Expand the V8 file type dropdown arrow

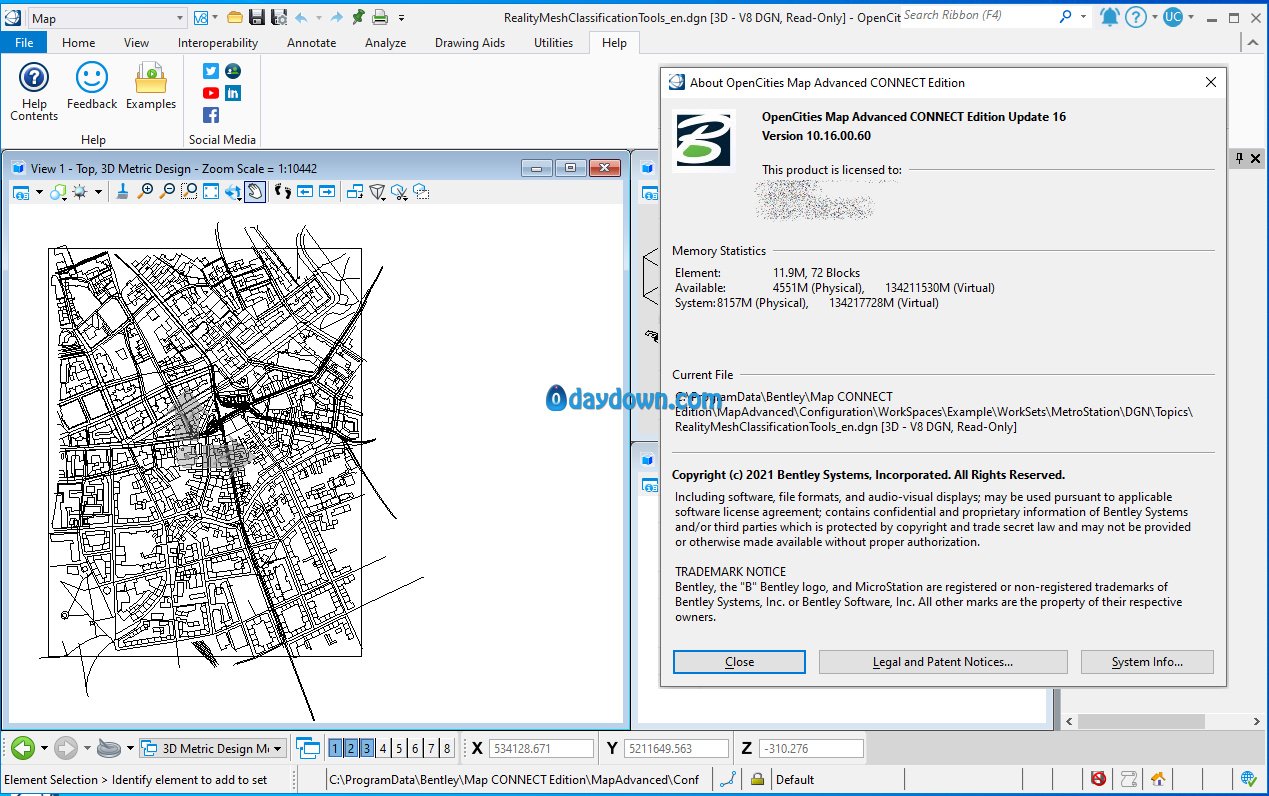point(214,18)
